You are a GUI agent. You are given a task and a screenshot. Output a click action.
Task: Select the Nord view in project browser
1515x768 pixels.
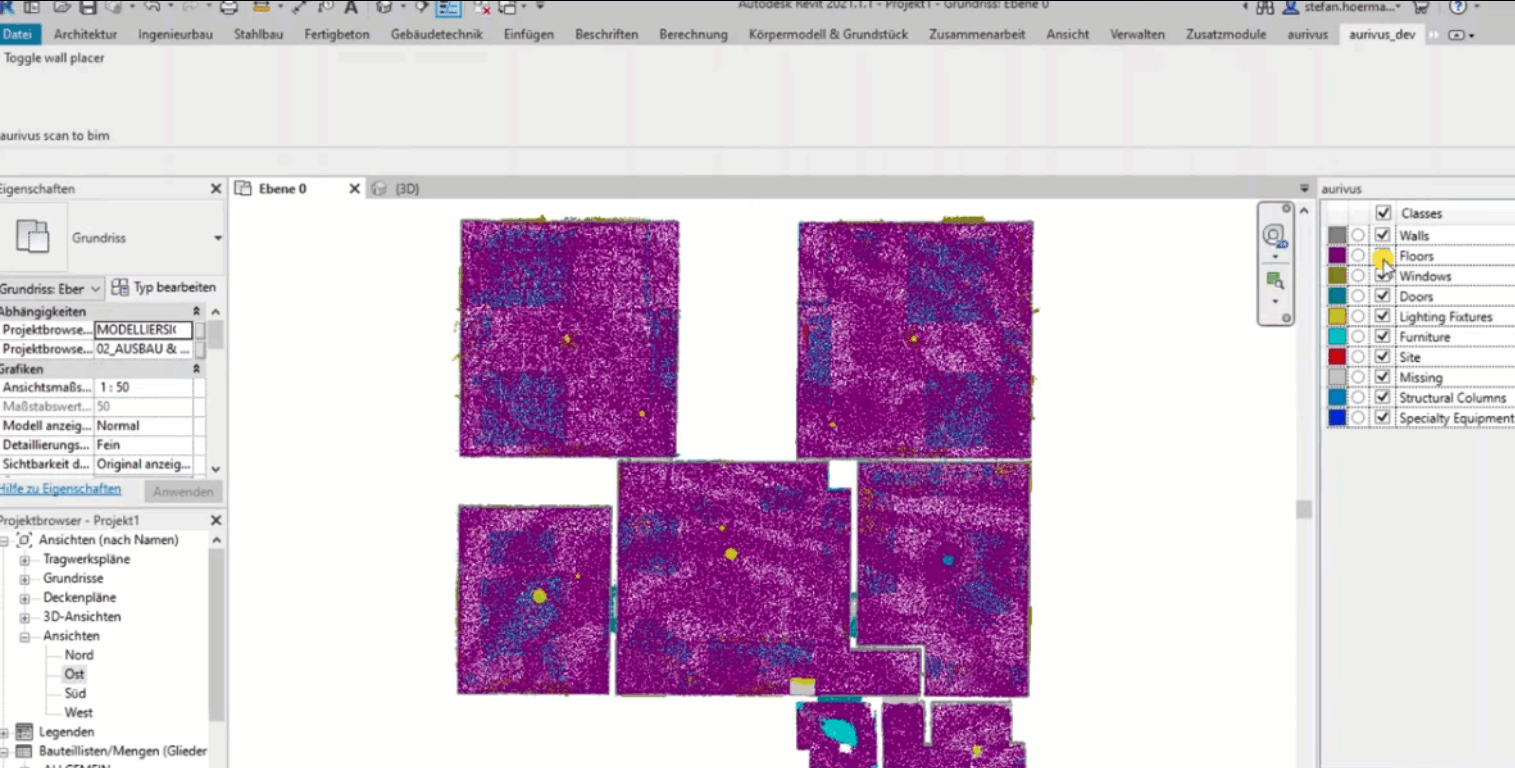pos(79,655)
